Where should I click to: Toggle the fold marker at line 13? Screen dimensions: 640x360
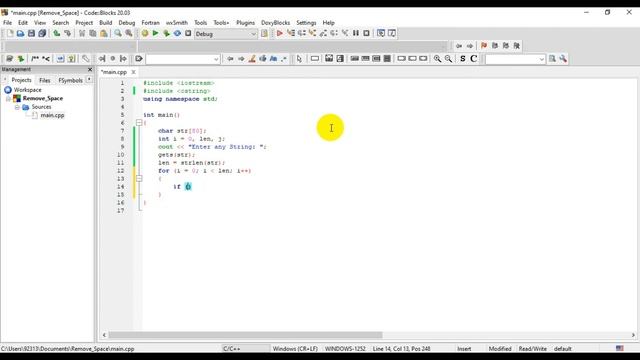coord(139,178)
